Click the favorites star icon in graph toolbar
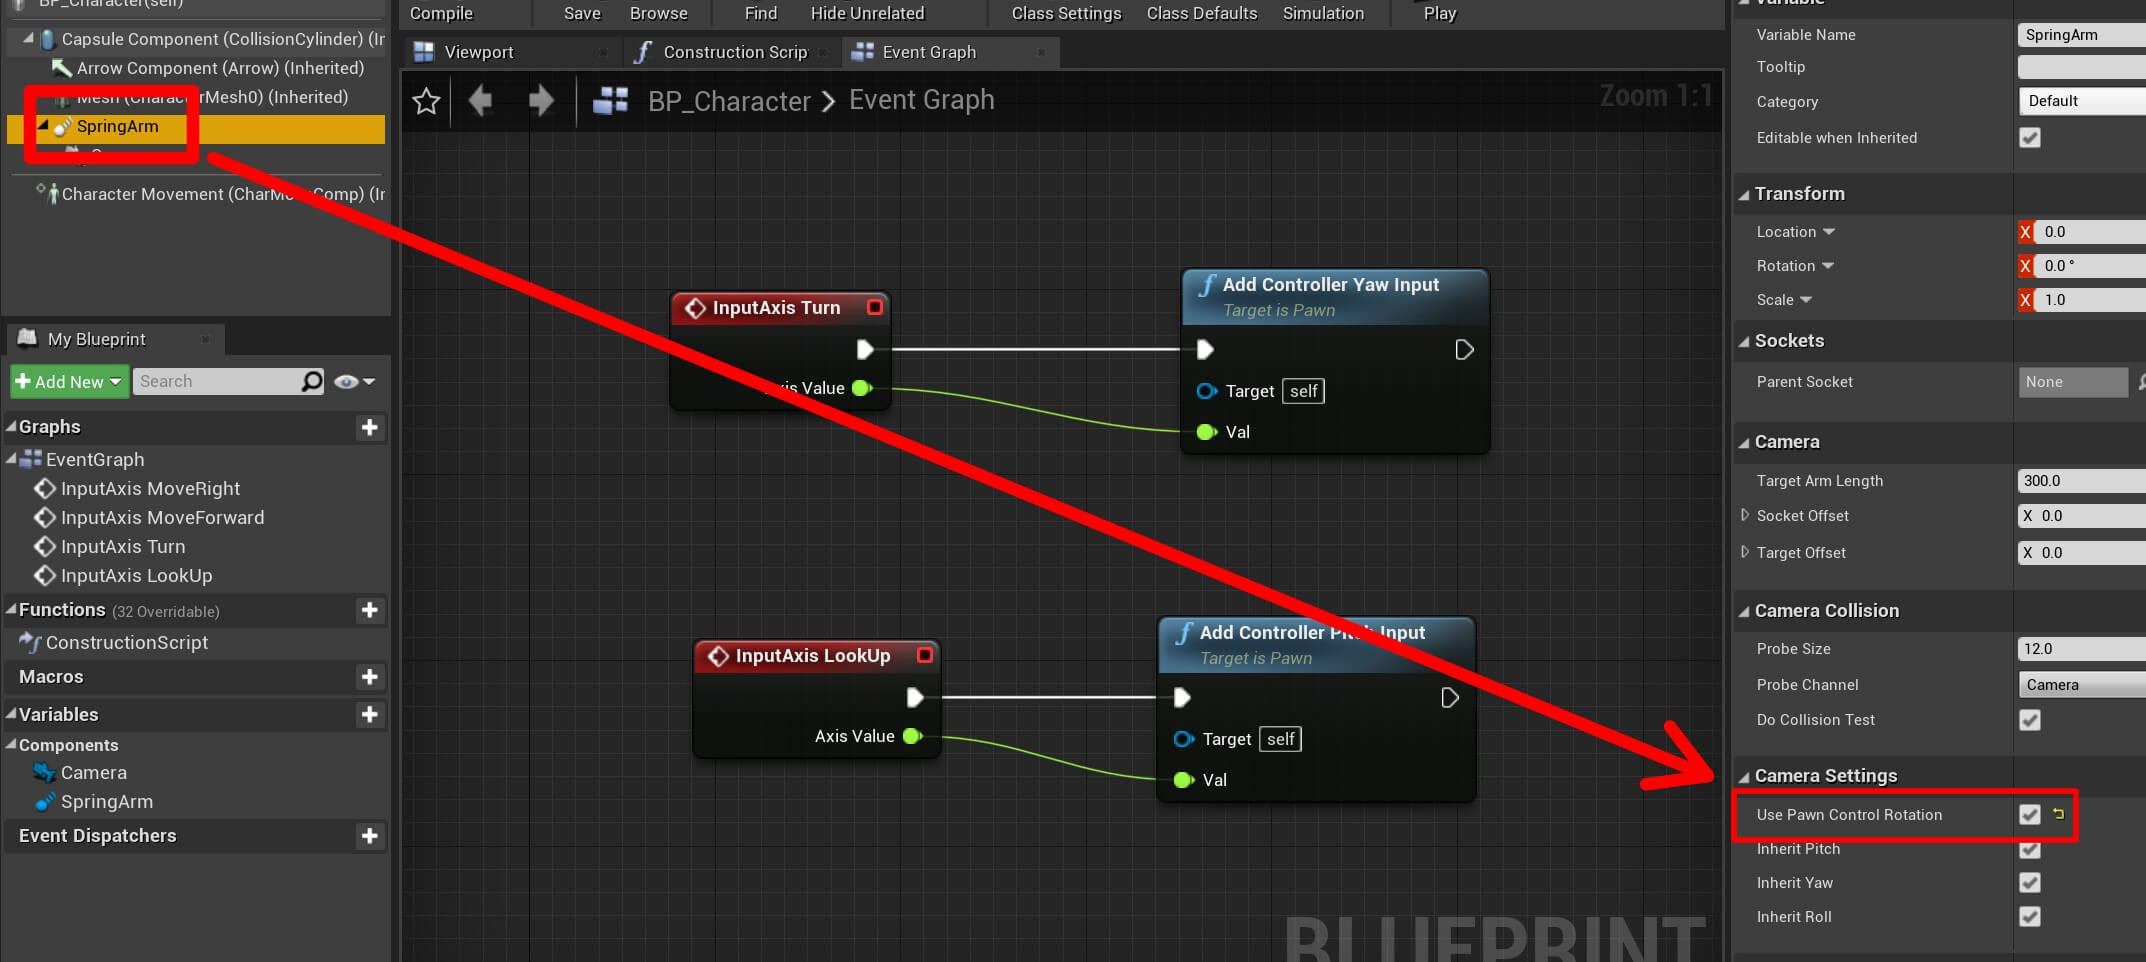 tap(426, 101)
